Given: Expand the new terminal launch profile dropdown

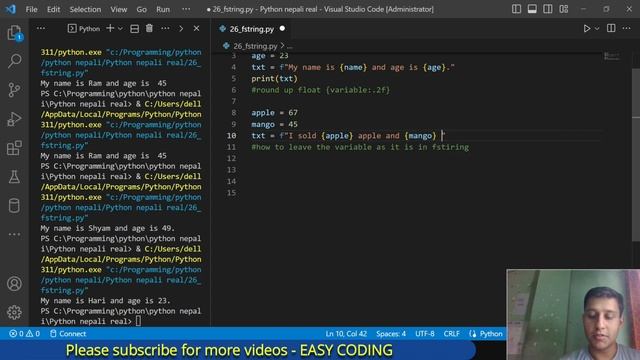Looking at the screenshot, I should coord(120,29).
